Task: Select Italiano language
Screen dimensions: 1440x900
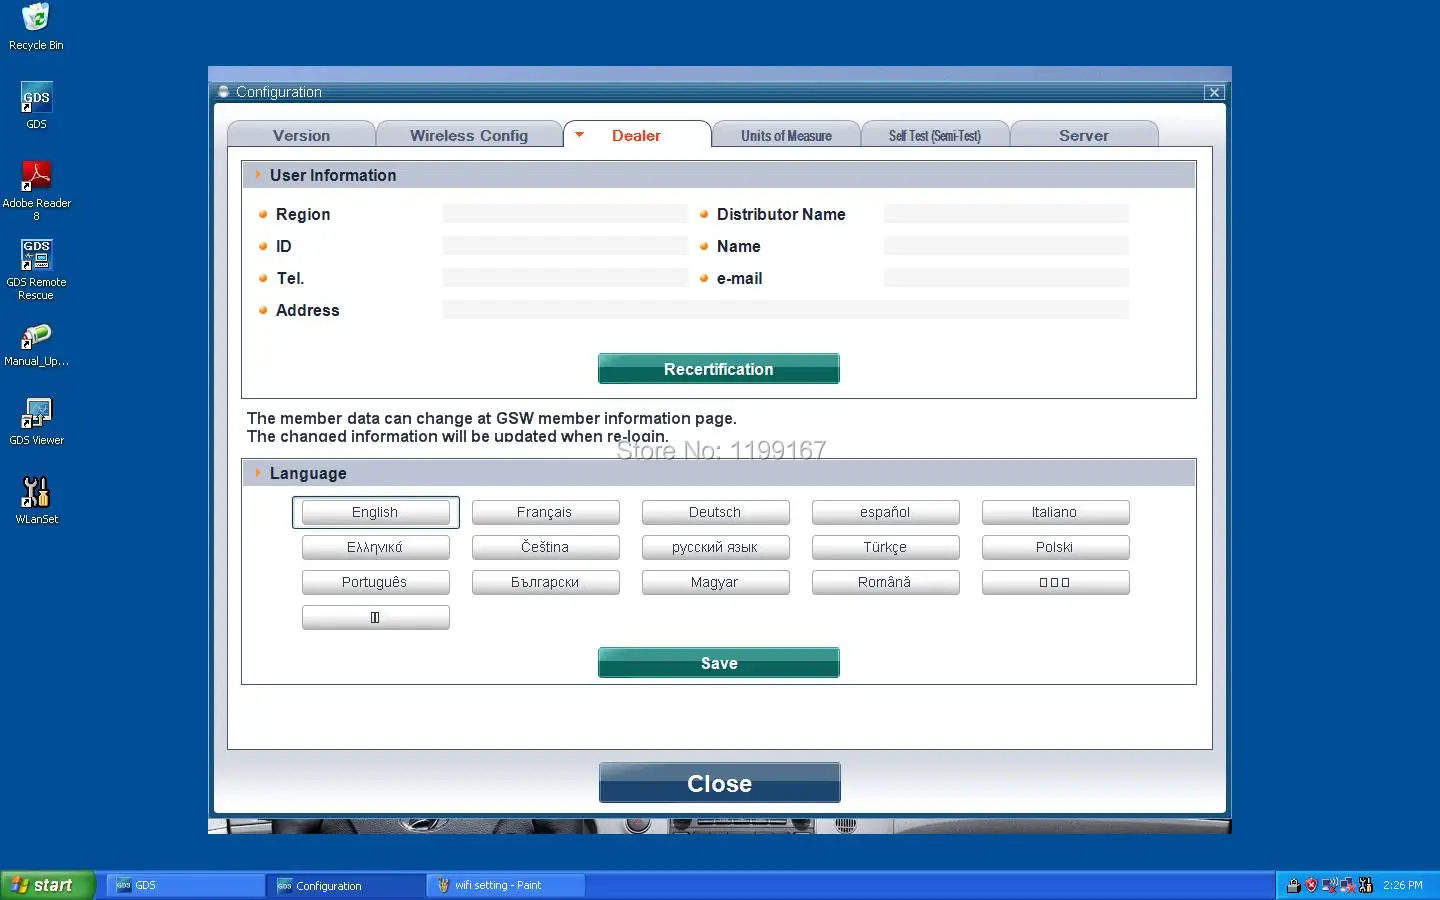Action: coord(1055,512)
